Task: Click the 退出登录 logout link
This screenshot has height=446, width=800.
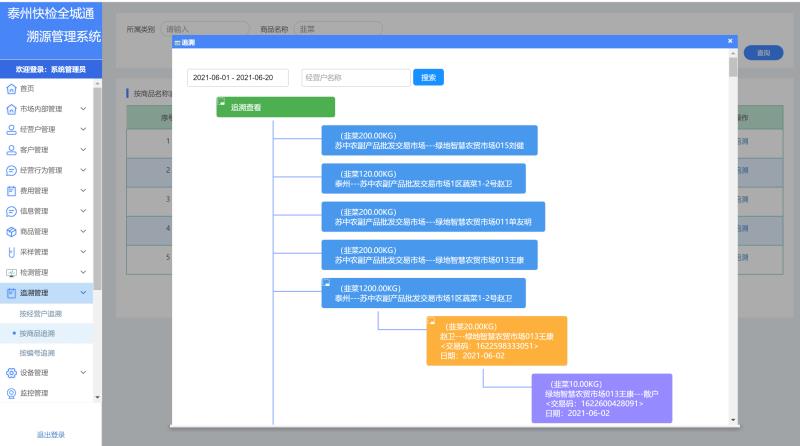Action: tap(50, 434)
